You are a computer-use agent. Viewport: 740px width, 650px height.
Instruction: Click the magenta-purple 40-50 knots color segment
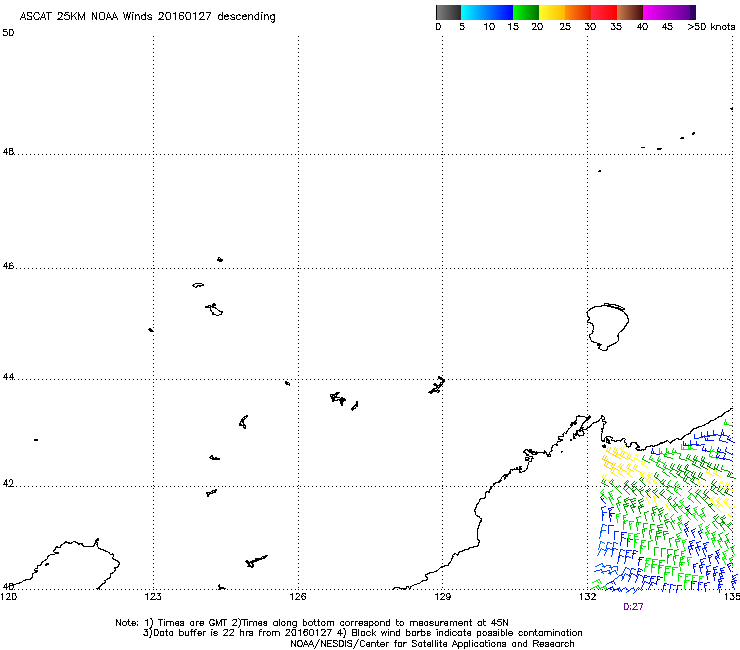point(669,12)
